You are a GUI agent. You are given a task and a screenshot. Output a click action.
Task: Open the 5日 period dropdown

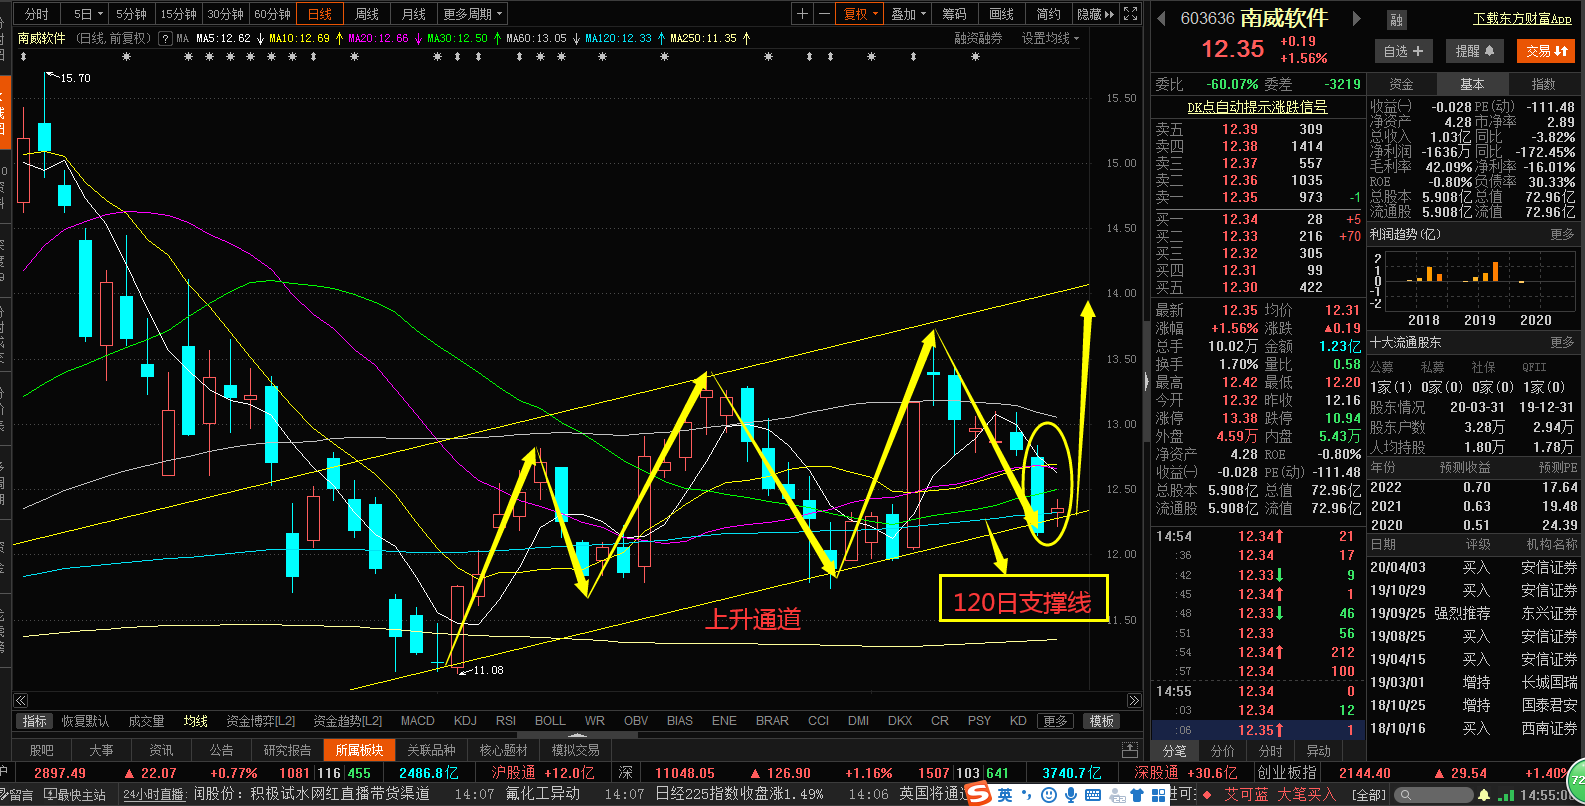tap(86, 14)
